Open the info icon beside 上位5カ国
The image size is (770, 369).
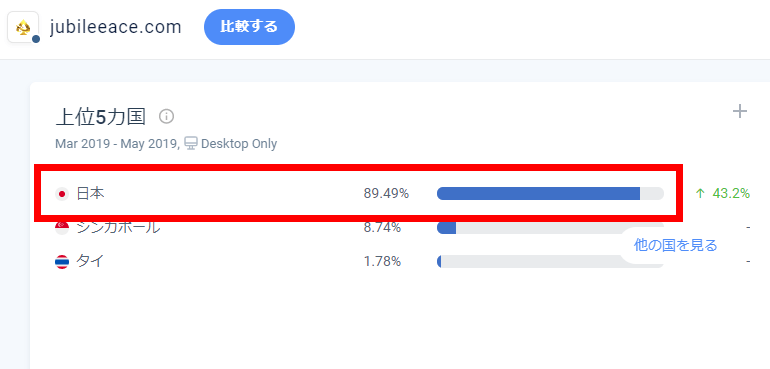[x=166, y=116]
